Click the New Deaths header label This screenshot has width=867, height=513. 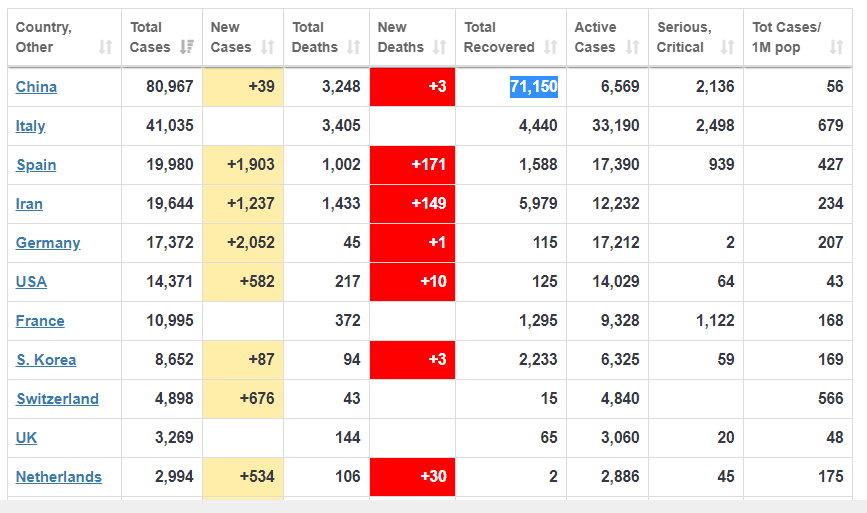point(400,37)
